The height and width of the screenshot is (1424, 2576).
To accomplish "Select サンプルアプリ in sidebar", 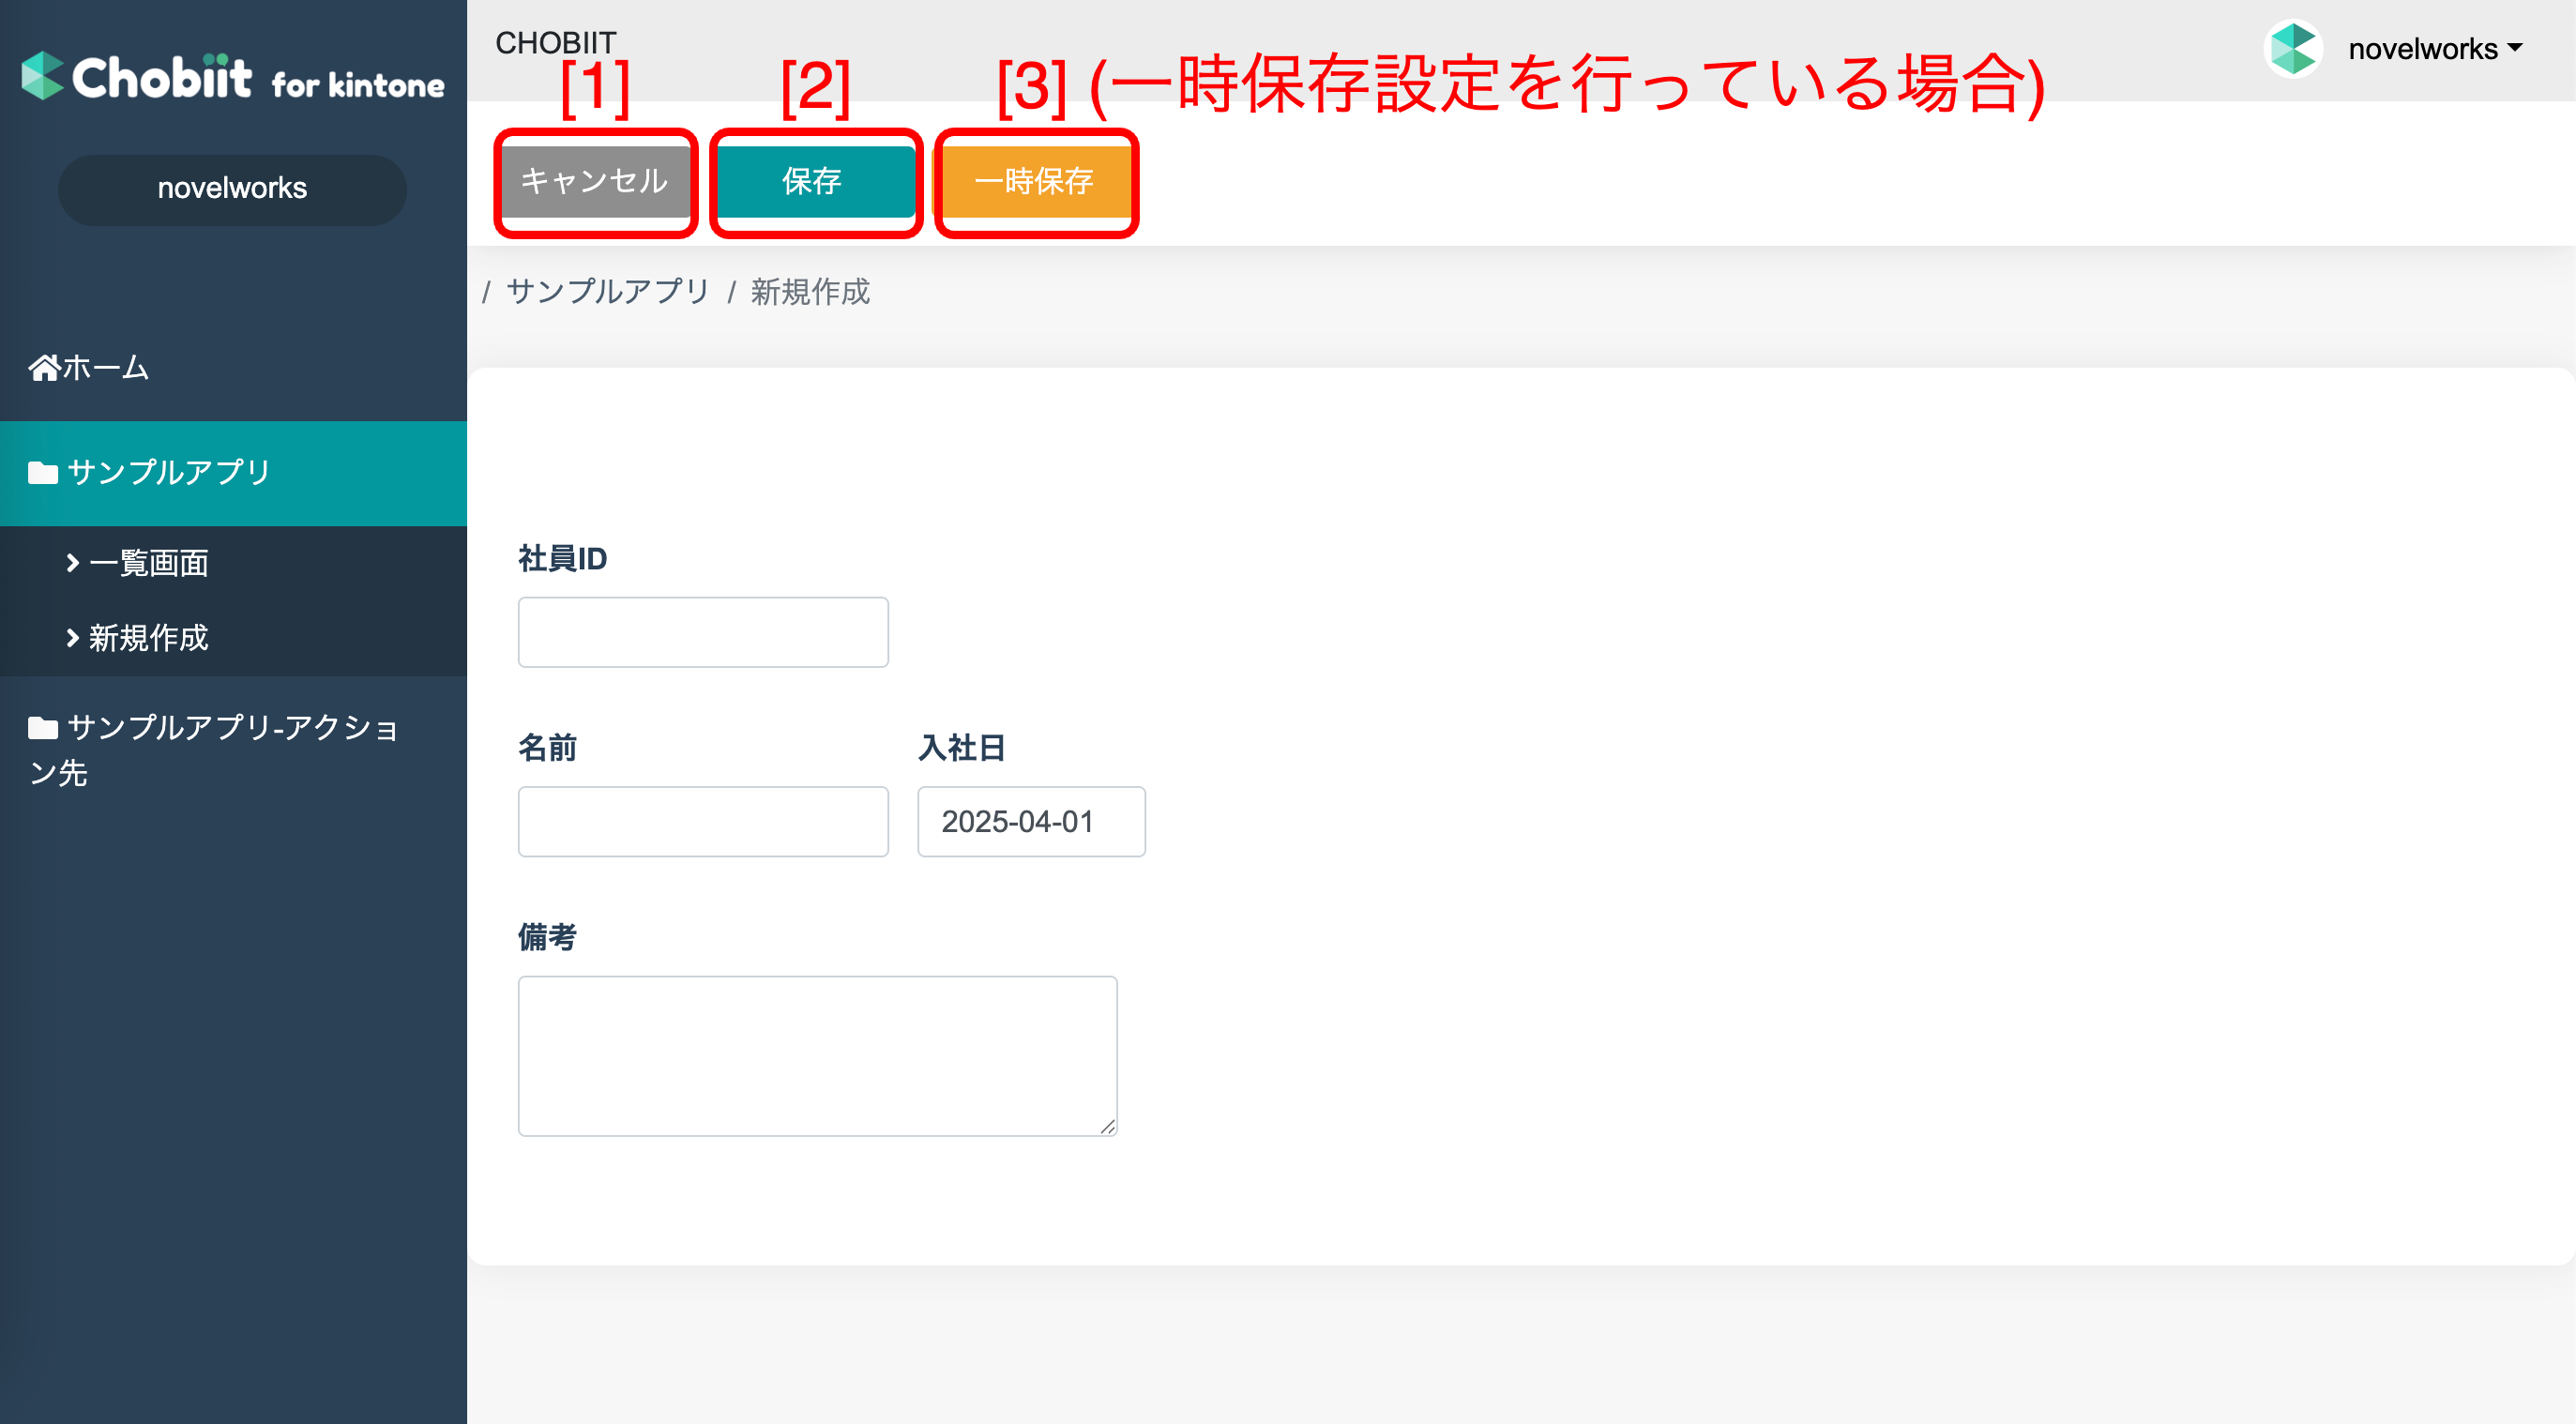I will tap(233, 473).
